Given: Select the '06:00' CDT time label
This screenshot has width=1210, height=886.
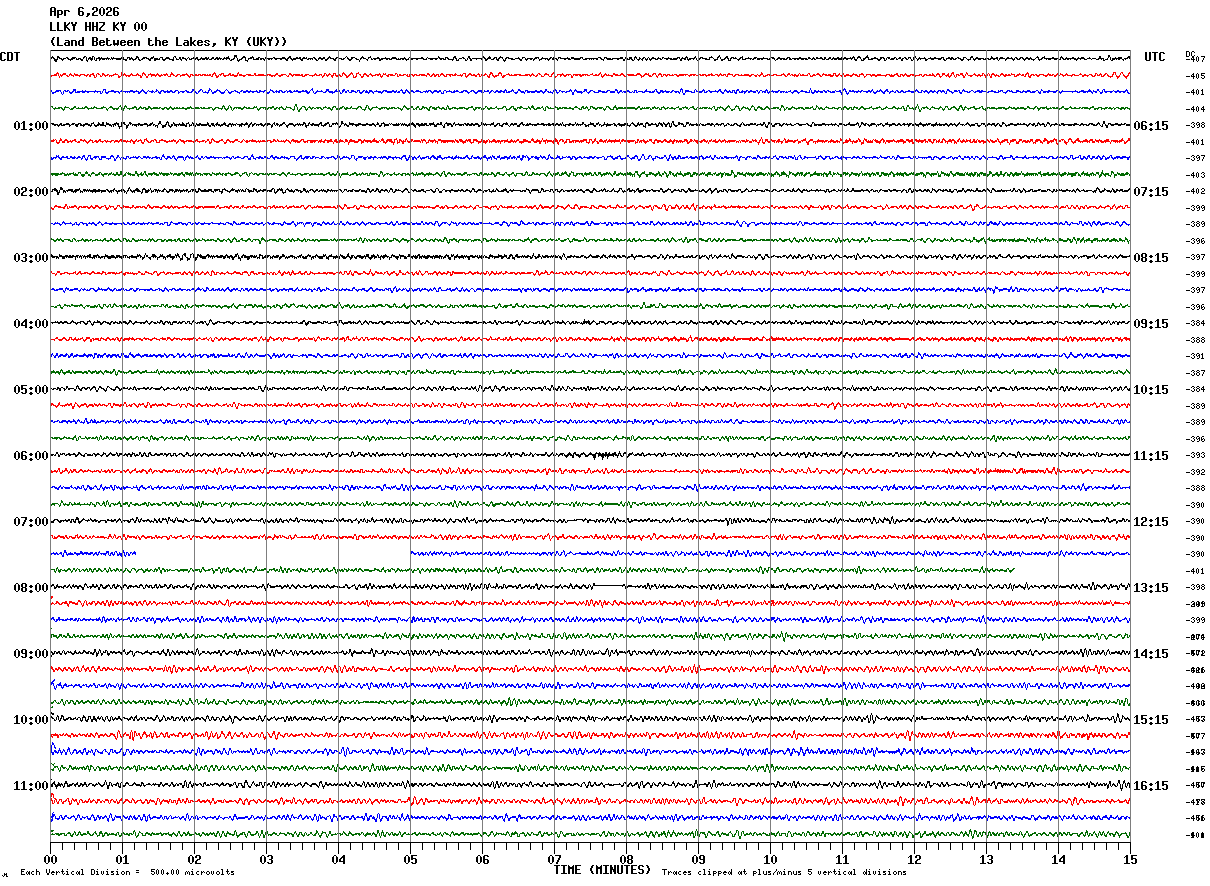Looking at the screenshot, I should (x=31, y=456).
